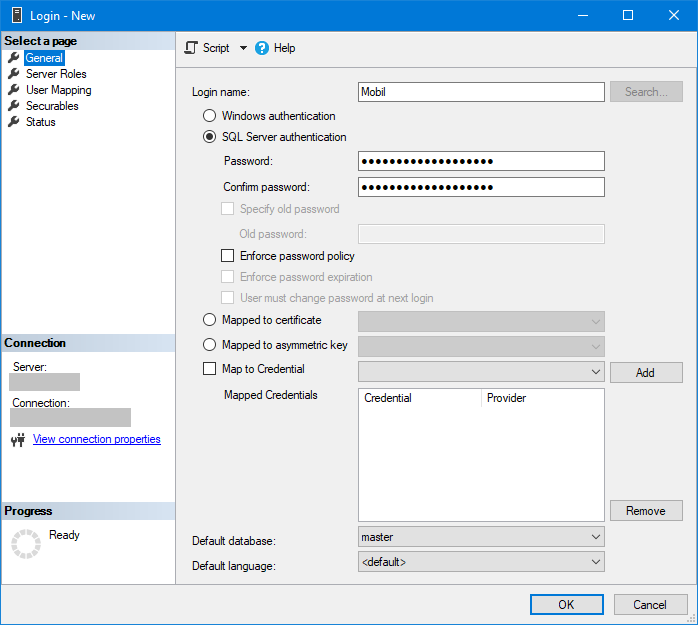
Task: Click the wrench icon beside Securables
Action: click(14, 106)
